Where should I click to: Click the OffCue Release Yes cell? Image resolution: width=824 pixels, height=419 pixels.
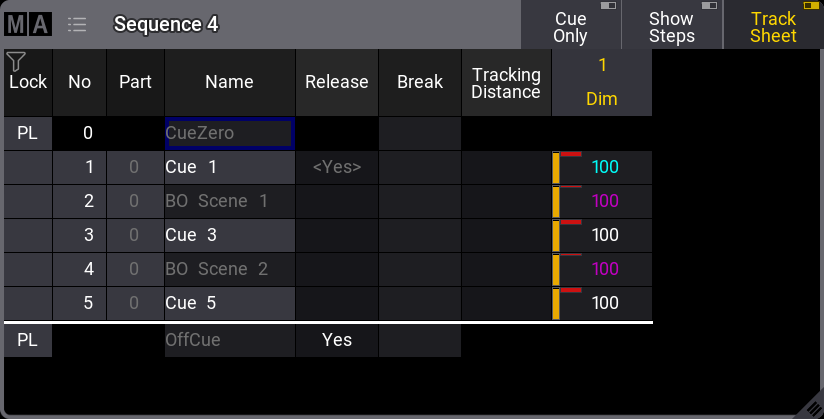click(x=336, y=340)
